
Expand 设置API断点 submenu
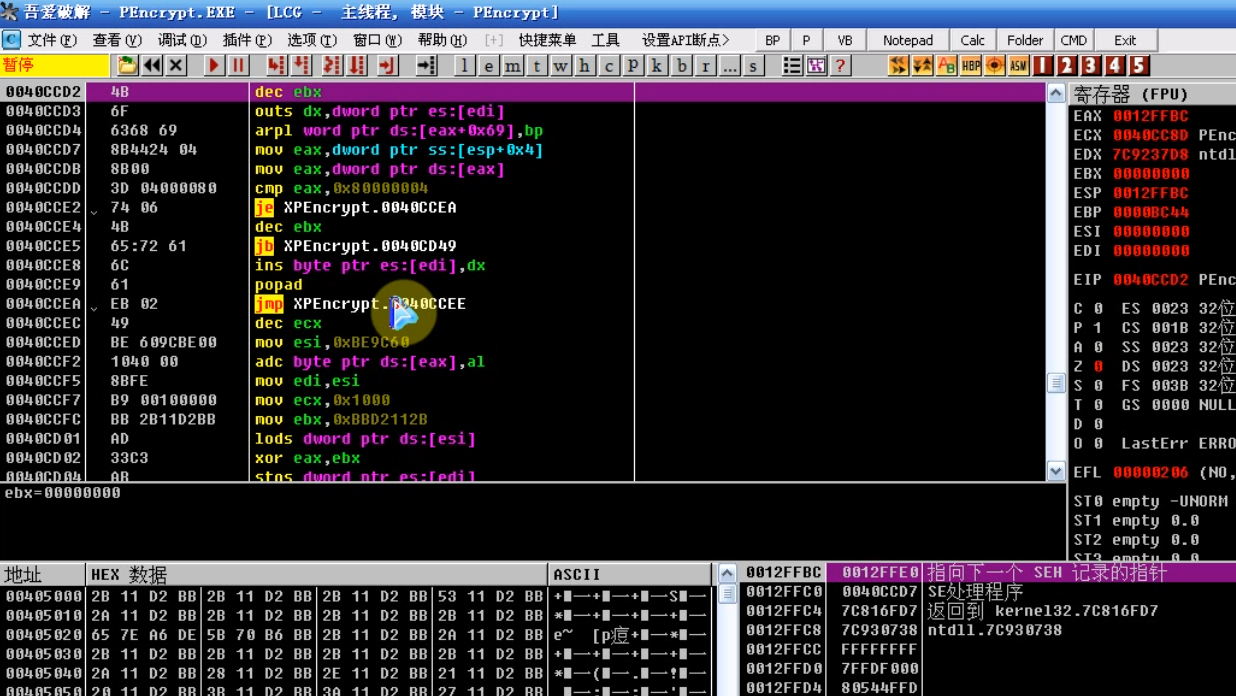point(685,40)
